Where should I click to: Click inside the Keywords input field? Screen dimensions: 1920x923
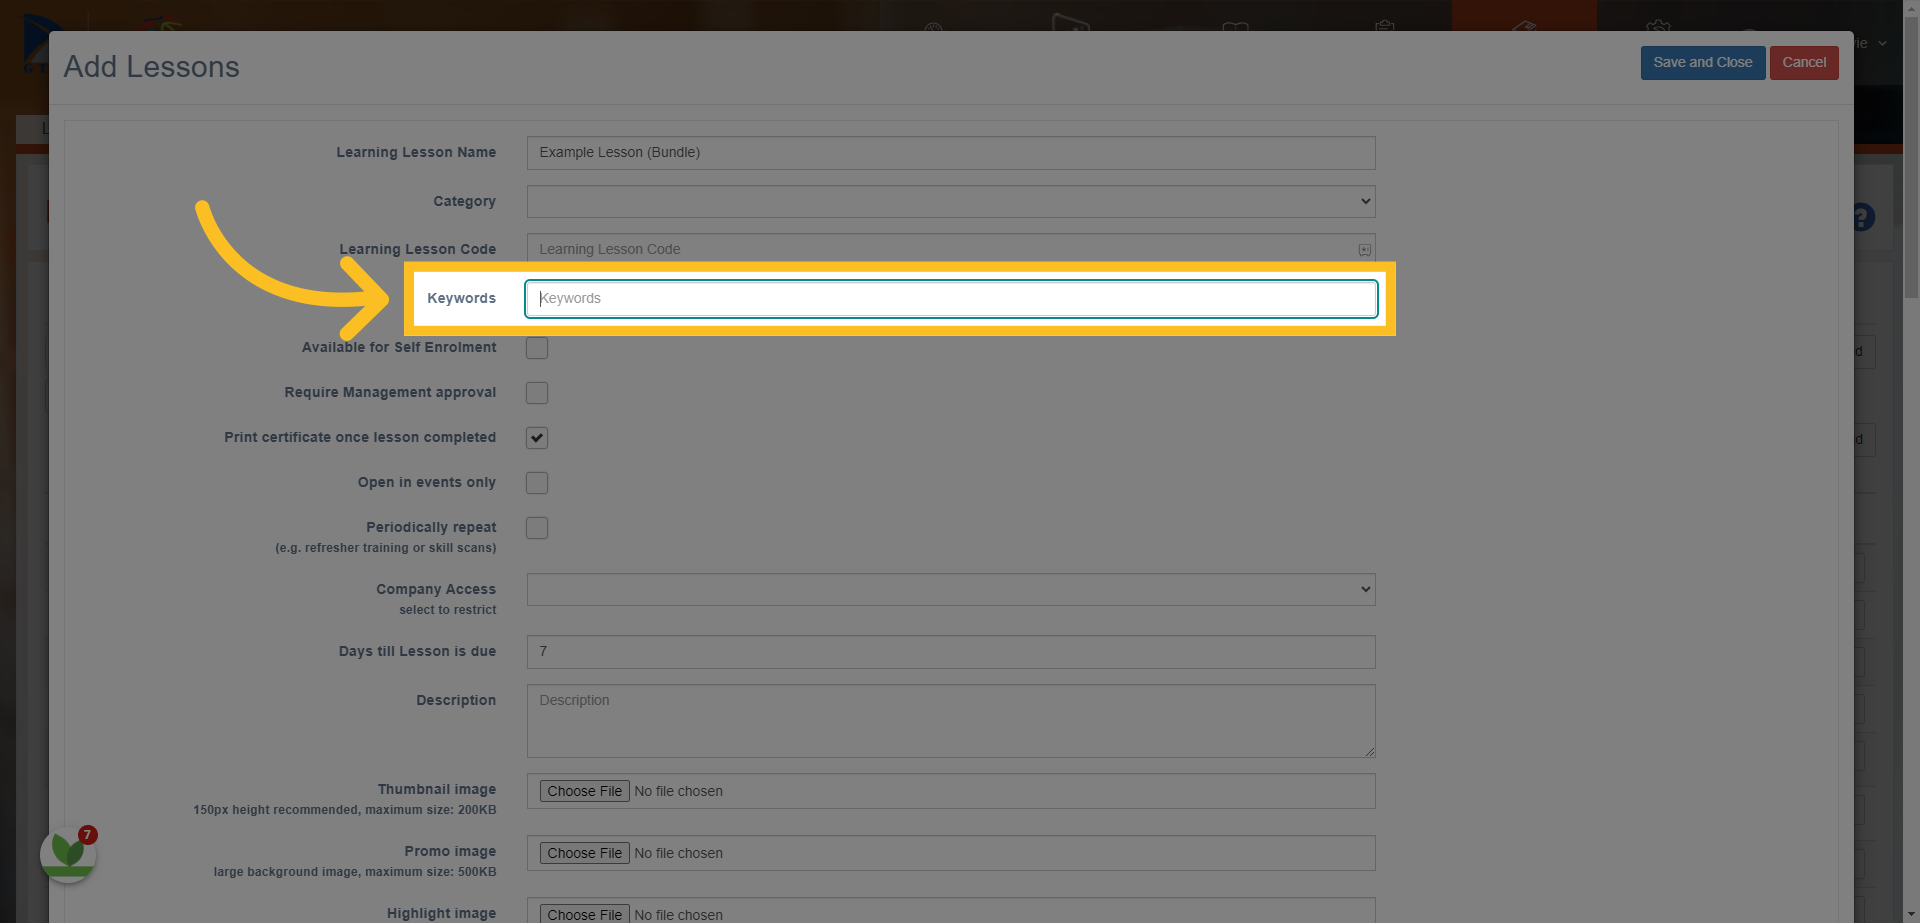(951, 298)
